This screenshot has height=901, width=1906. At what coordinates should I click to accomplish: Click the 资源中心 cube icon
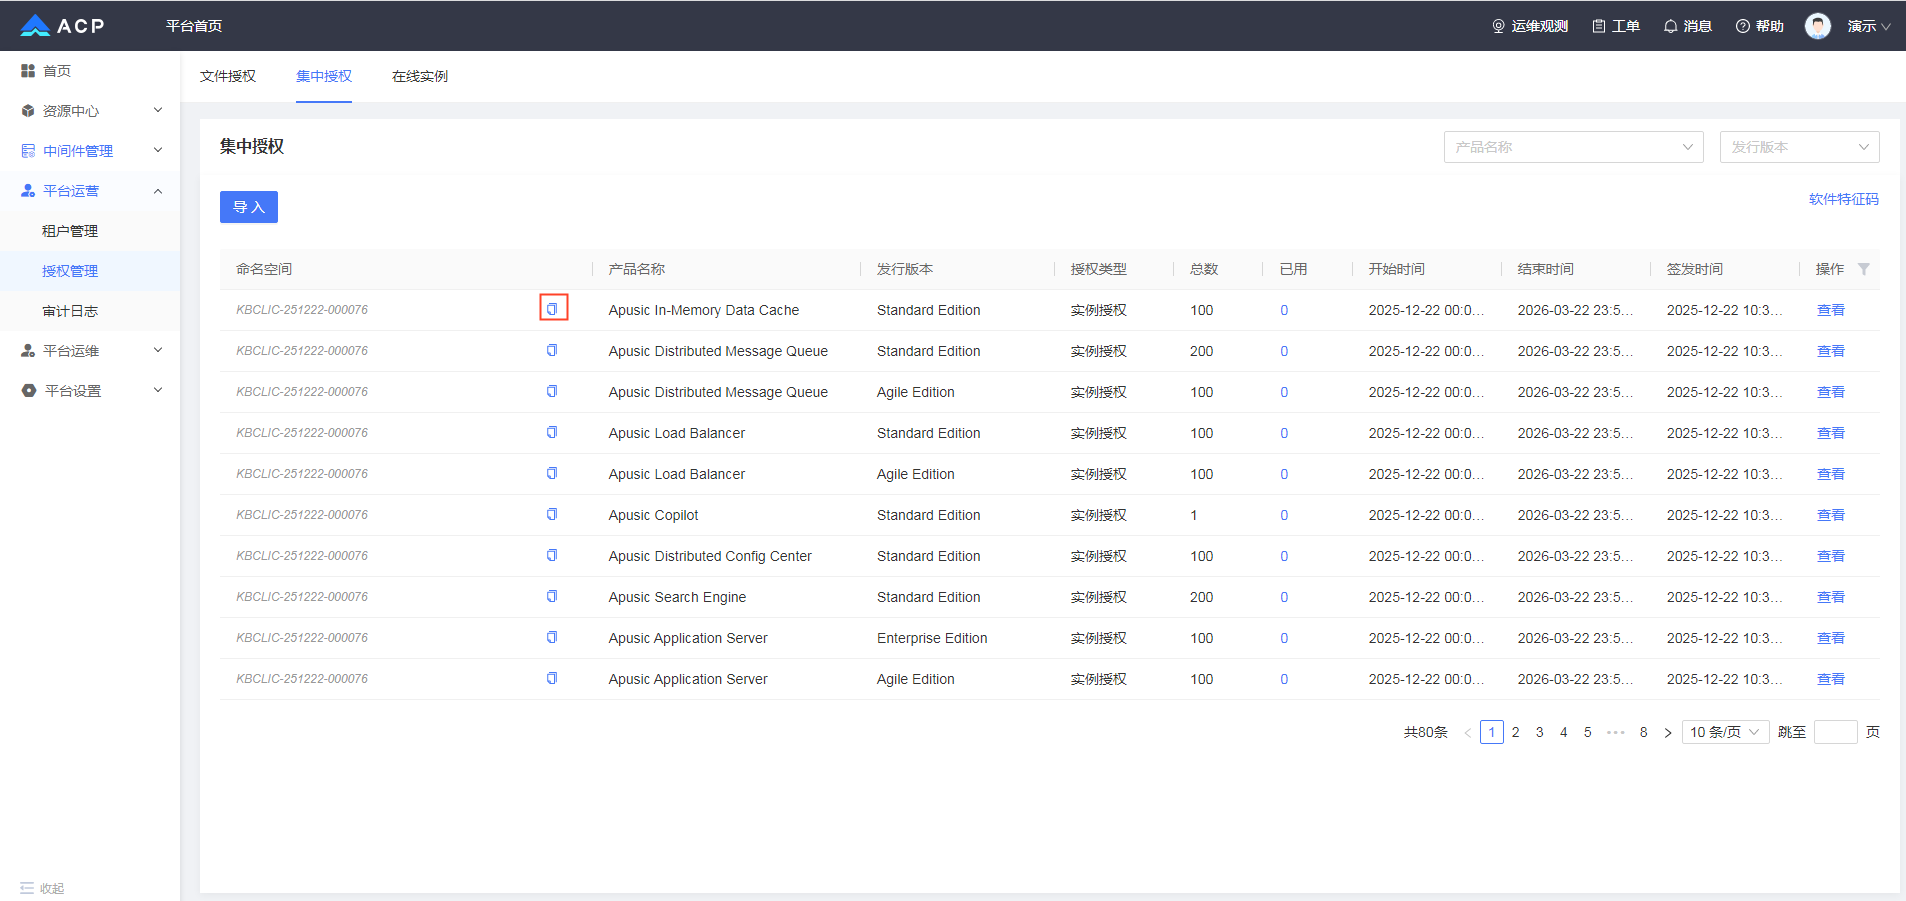click(x=28, y=111)
